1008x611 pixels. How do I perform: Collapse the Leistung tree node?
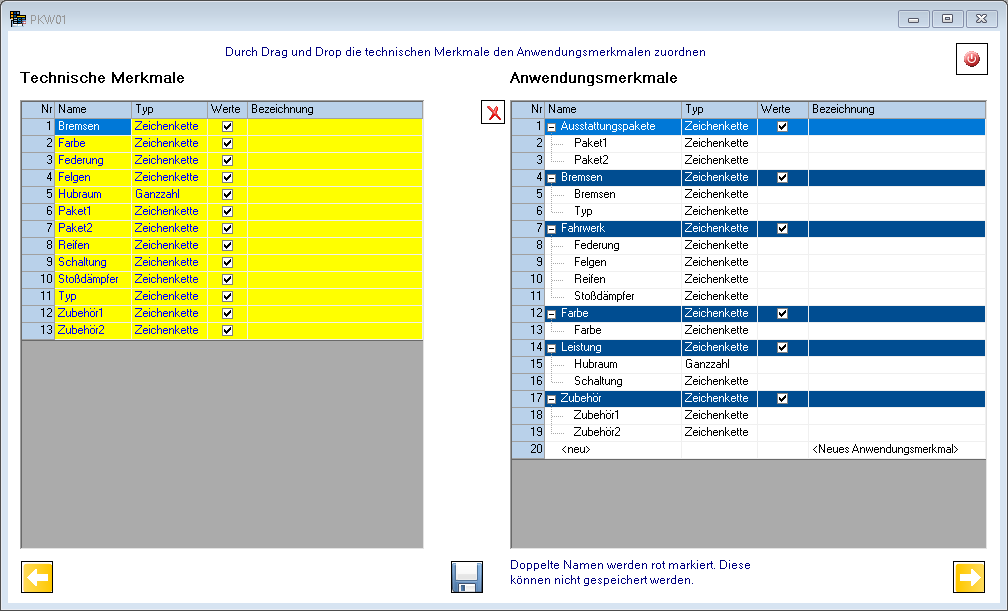[552, 348]
